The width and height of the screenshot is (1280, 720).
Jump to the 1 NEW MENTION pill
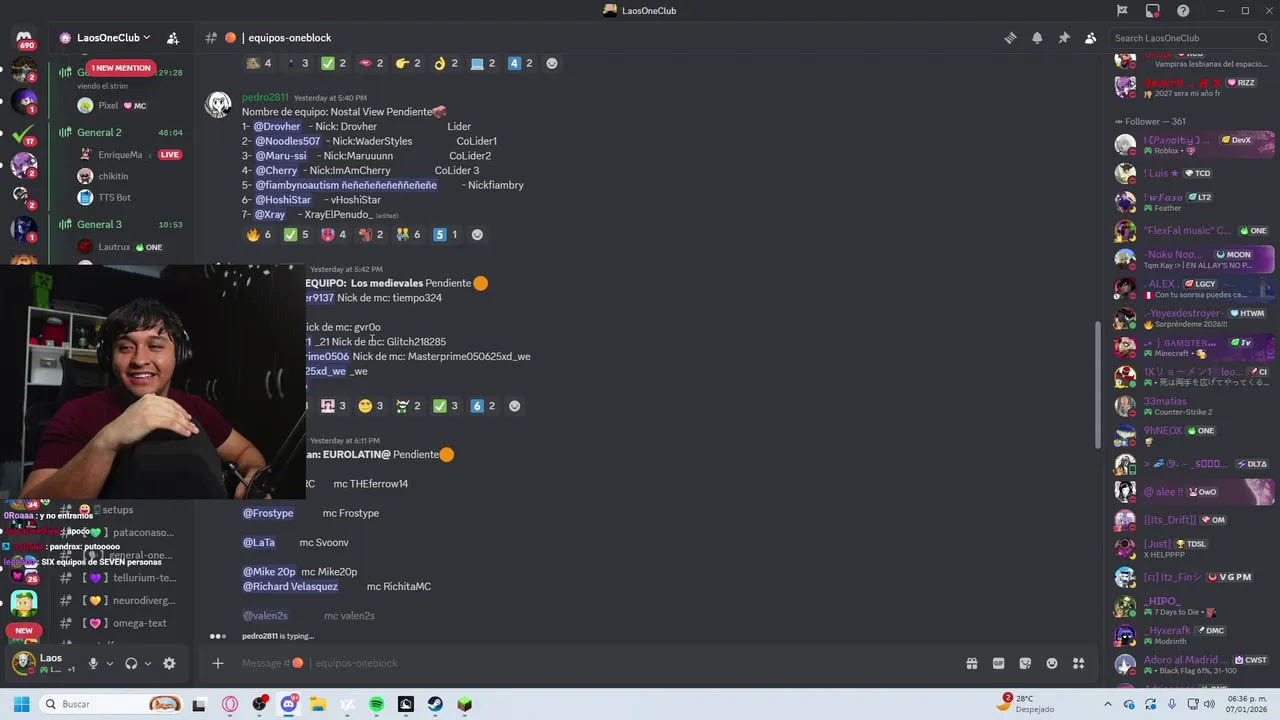coord(119,68)
